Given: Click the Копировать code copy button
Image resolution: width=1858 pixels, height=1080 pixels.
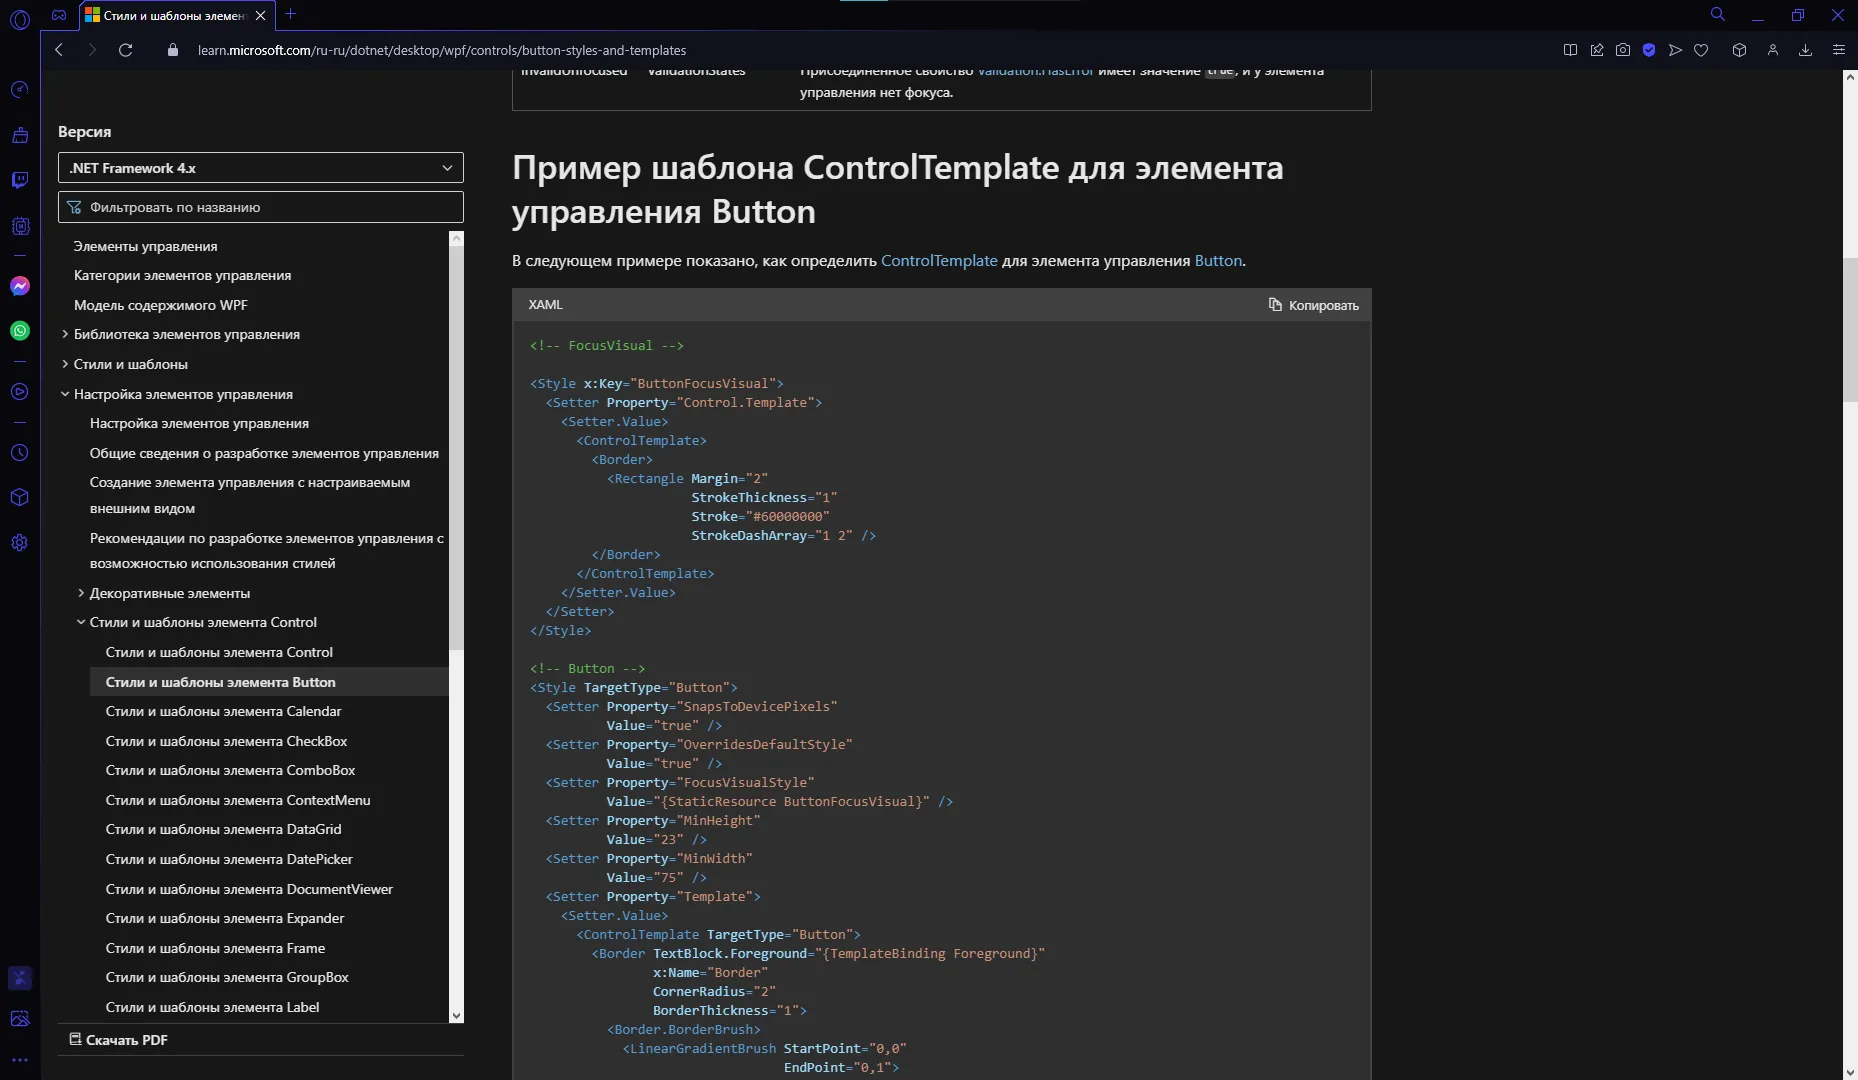Looking at the screenshot, I should click(1313, 305).
